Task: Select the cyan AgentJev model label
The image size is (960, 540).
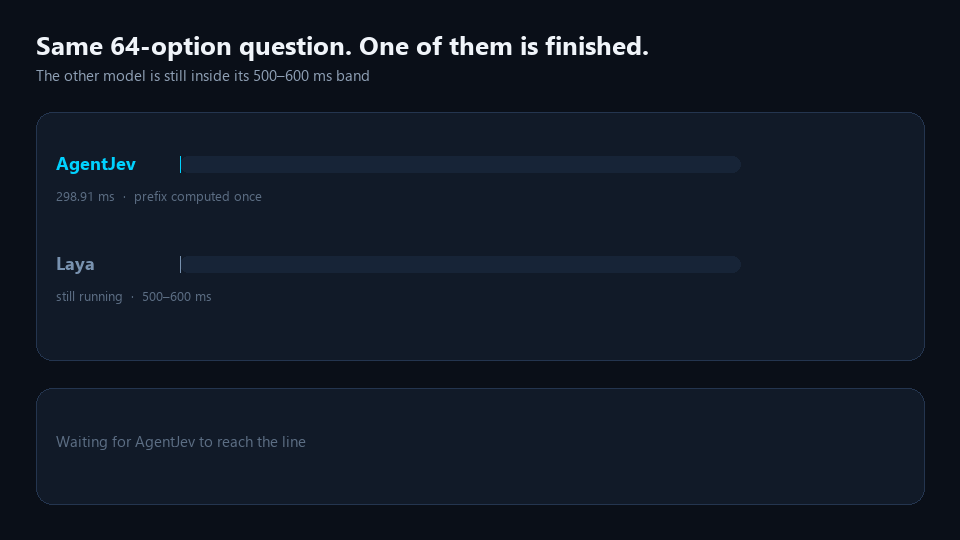Action: coord(96,164)
